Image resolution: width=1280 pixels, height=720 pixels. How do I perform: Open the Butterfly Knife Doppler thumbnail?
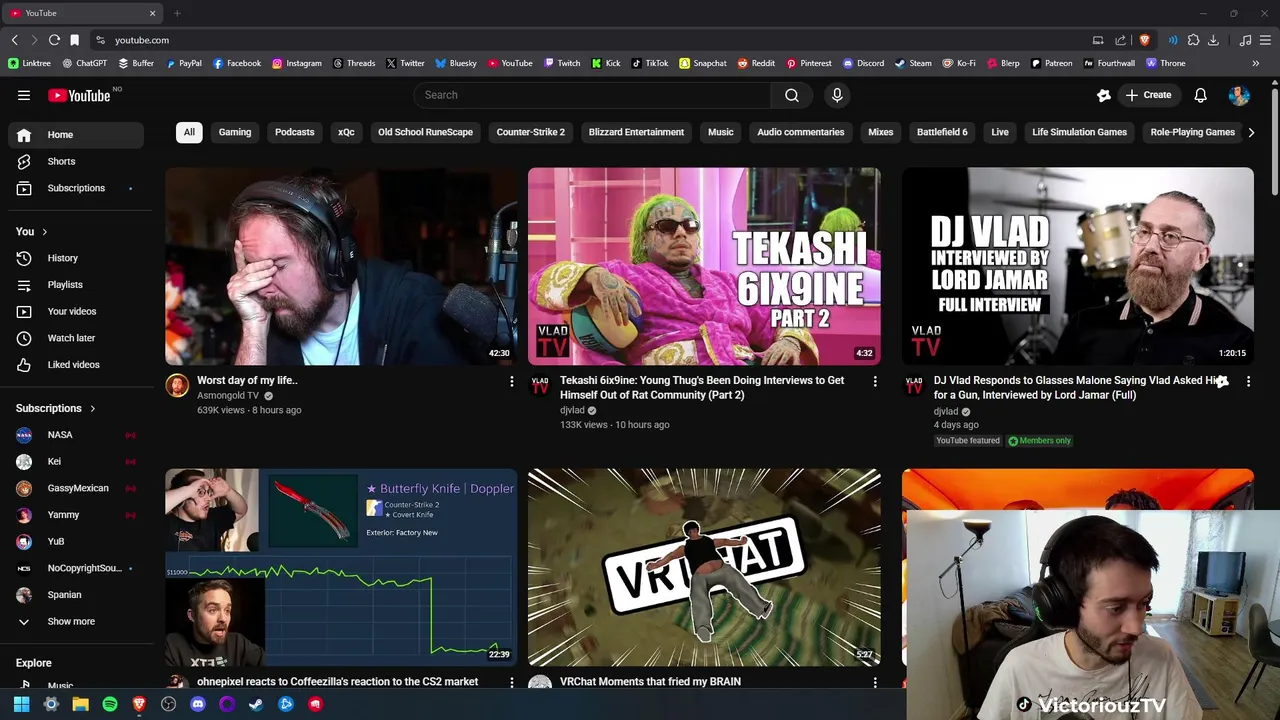pos(341,567)
